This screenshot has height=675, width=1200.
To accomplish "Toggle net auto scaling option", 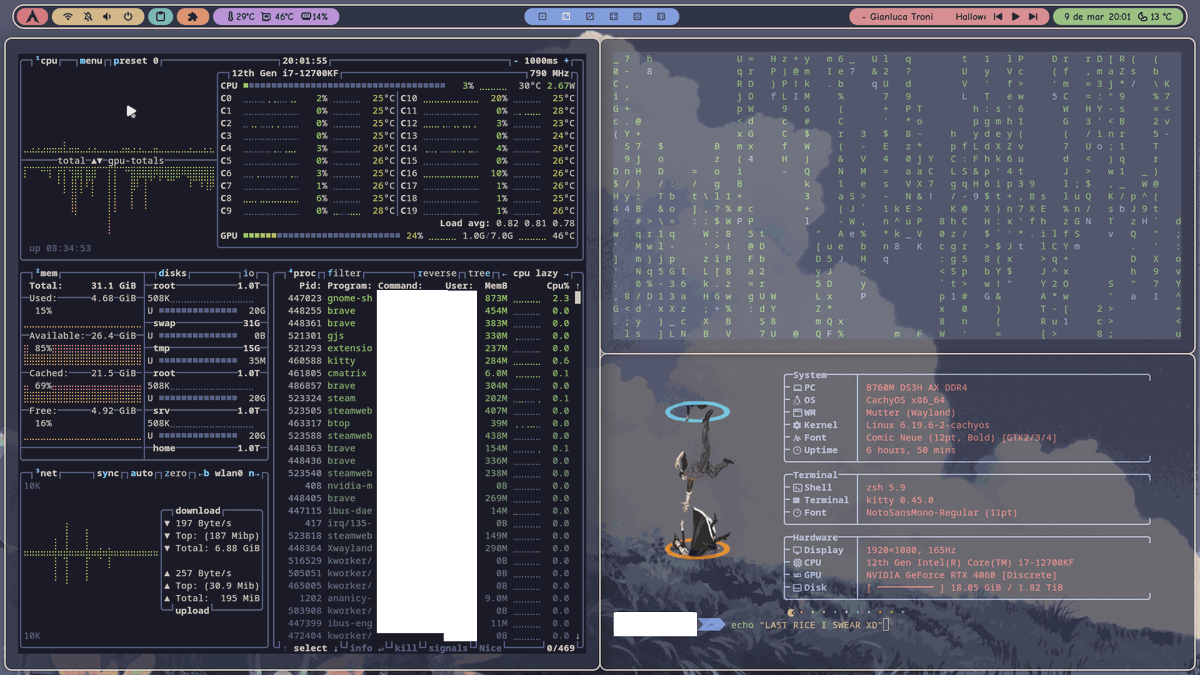I will coord(142,473).
